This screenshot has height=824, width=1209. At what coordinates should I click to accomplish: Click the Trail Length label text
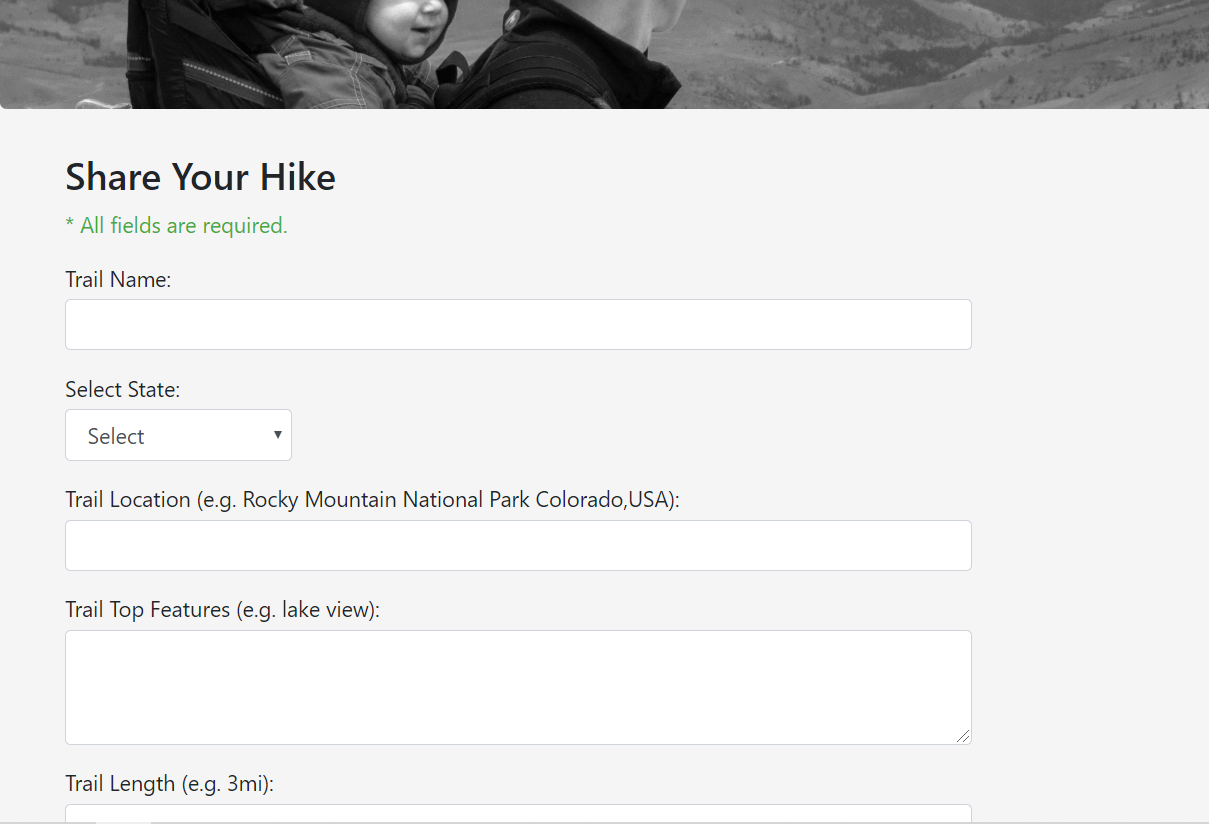point(169,784)
